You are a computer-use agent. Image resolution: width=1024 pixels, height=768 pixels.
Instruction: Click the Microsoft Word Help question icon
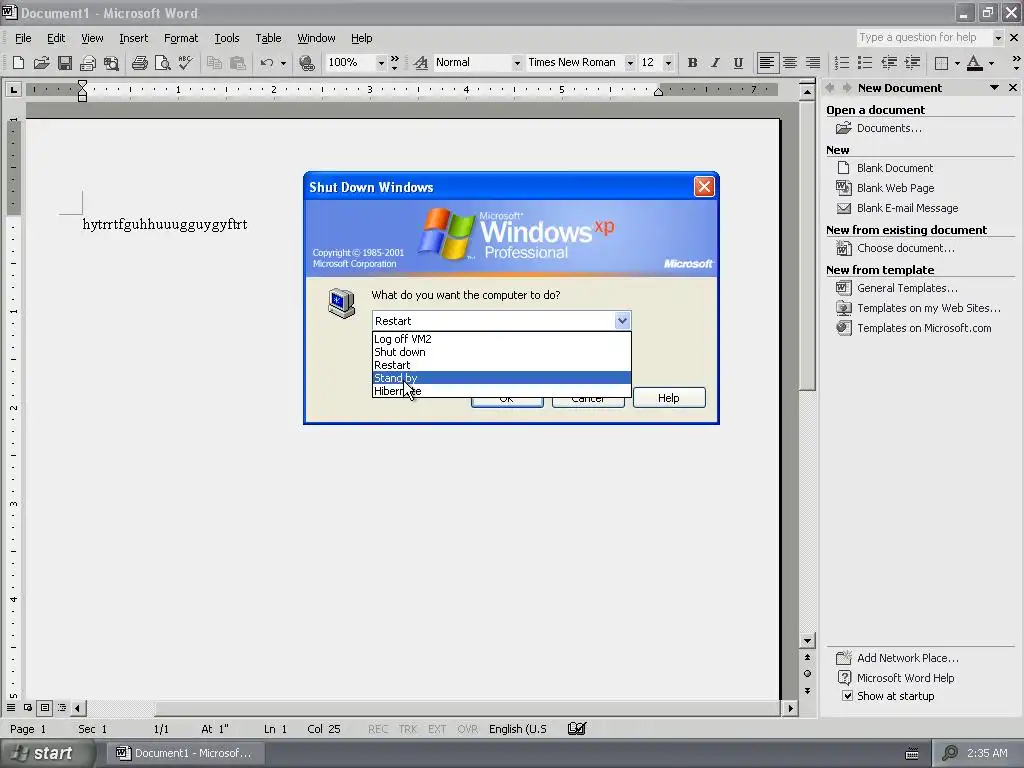844,678
